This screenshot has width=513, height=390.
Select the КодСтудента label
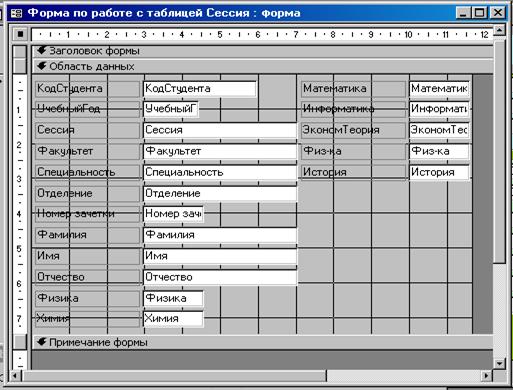[x=88, y=89]
